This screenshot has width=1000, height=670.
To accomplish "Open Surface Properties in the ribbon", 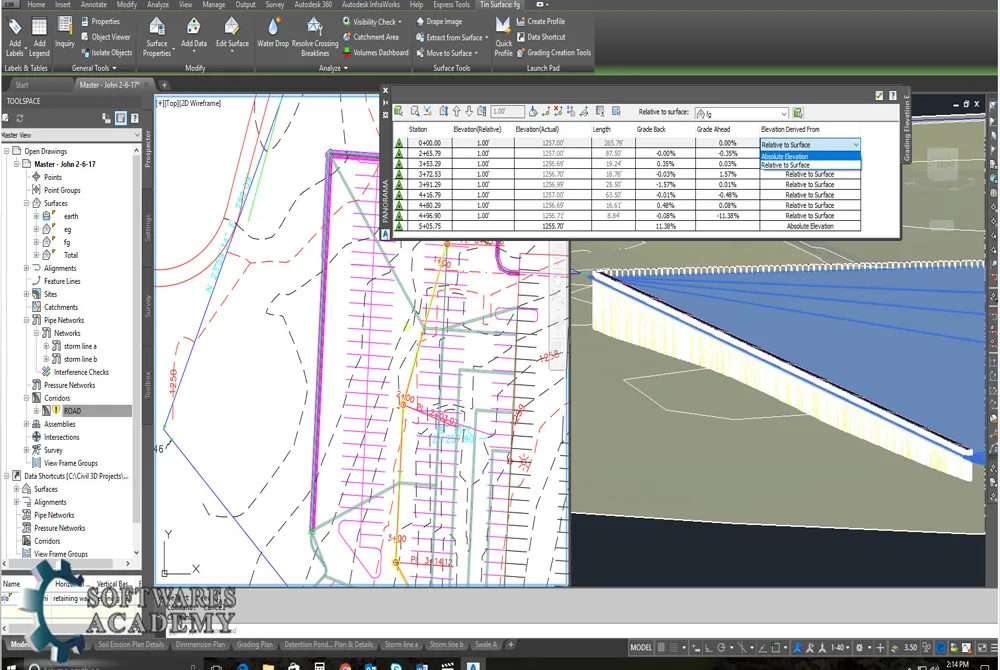I will click(157, 37).
